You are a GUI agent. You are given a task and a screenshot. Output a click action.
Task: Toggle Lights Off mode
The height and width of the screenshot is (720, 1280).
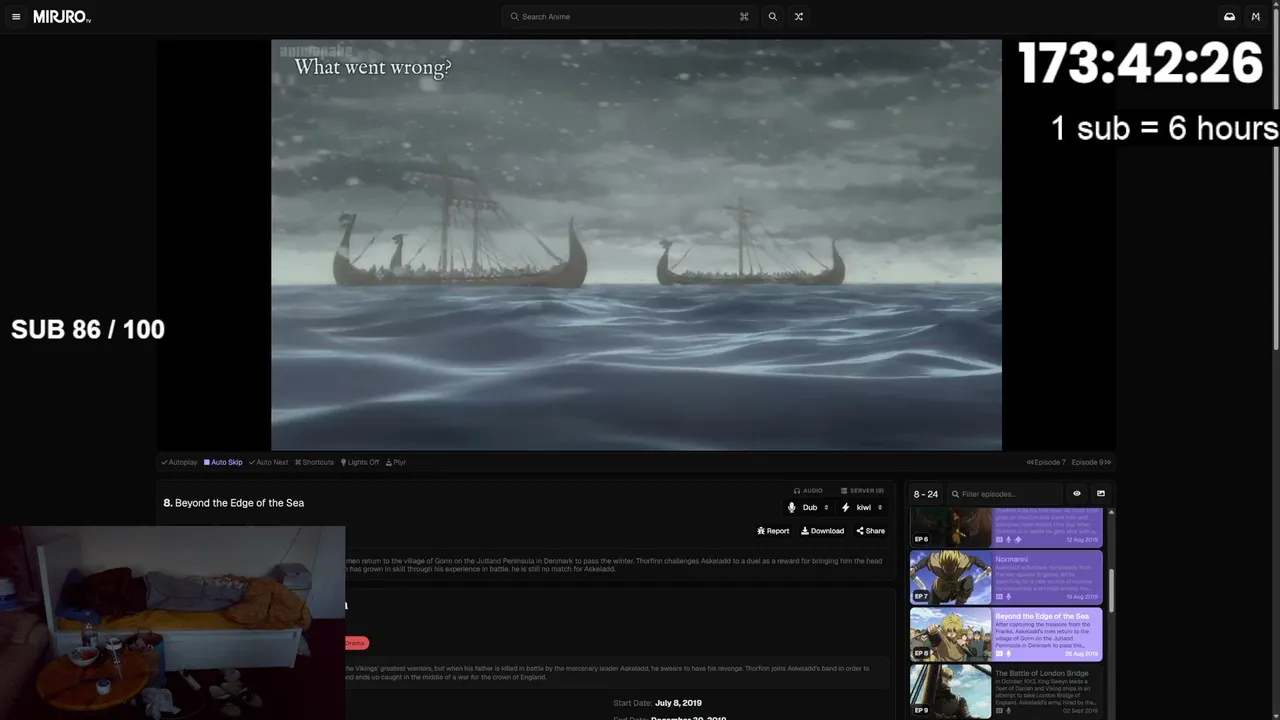360,462
